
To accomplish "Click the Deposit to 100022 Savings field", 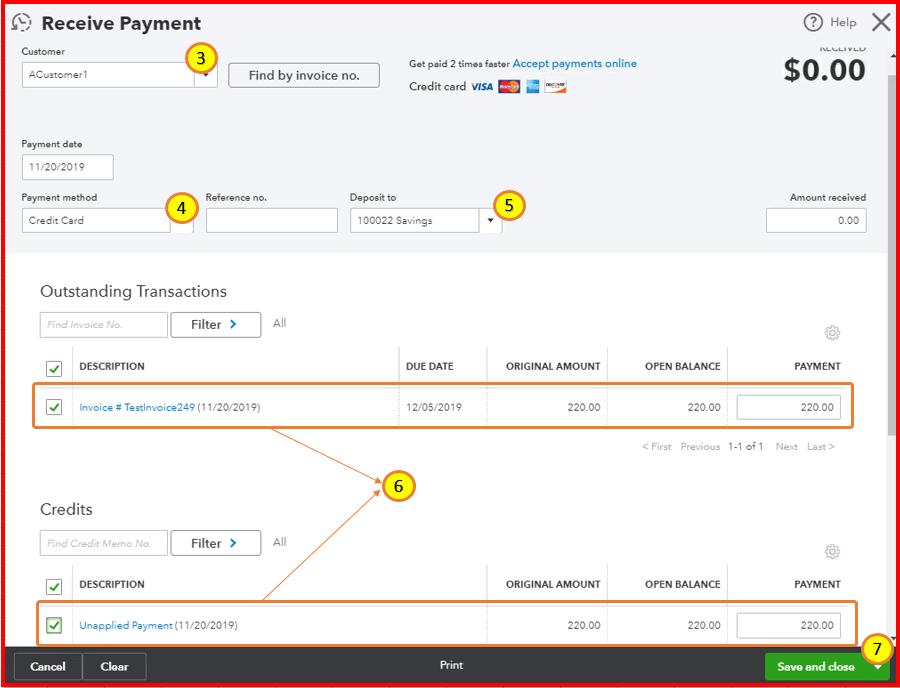I will point(414,220).
